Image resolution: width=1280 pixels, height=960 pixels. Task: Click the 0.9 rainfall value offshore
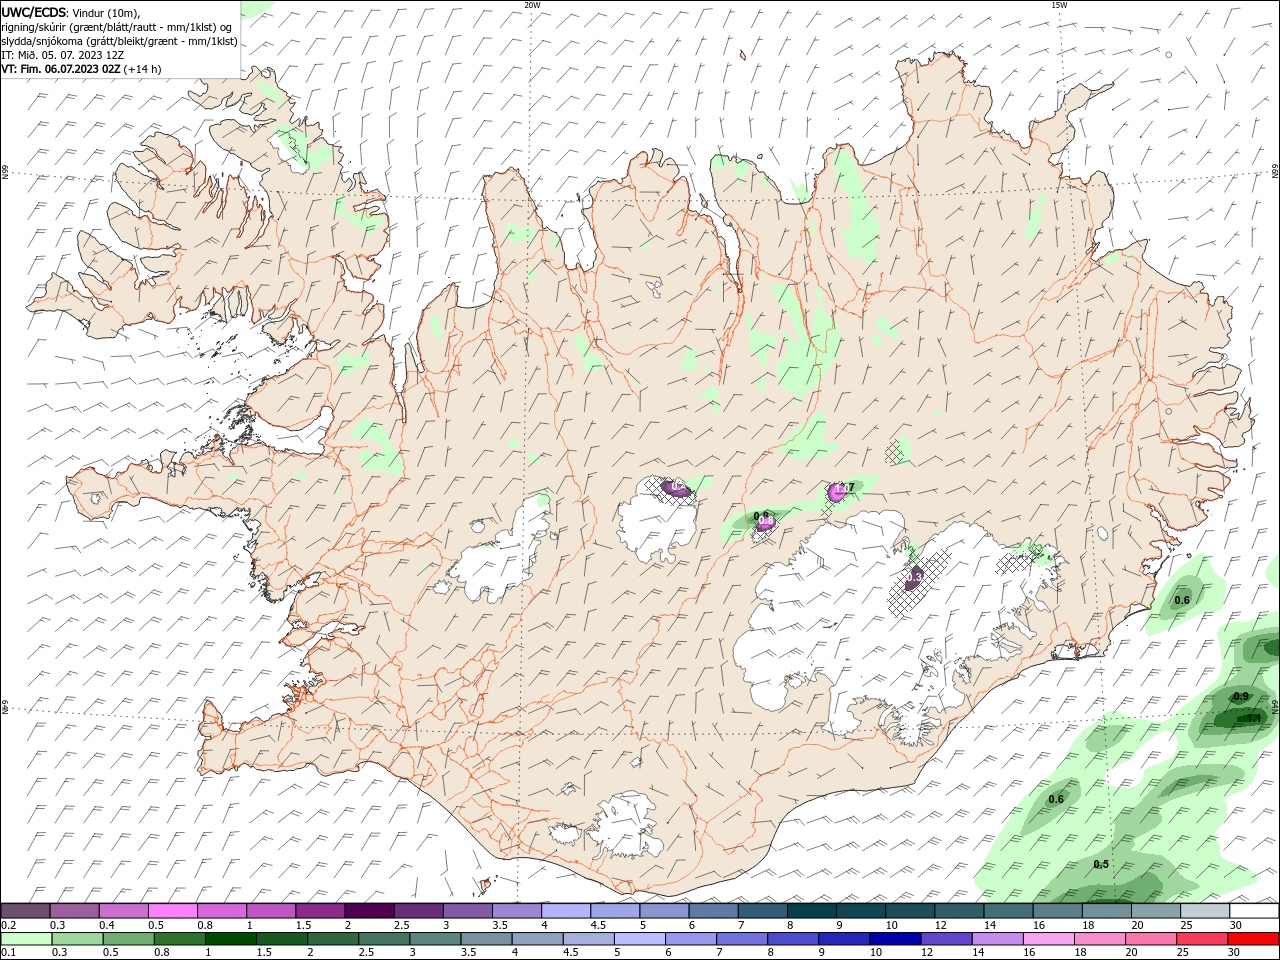click(1241, 696)
